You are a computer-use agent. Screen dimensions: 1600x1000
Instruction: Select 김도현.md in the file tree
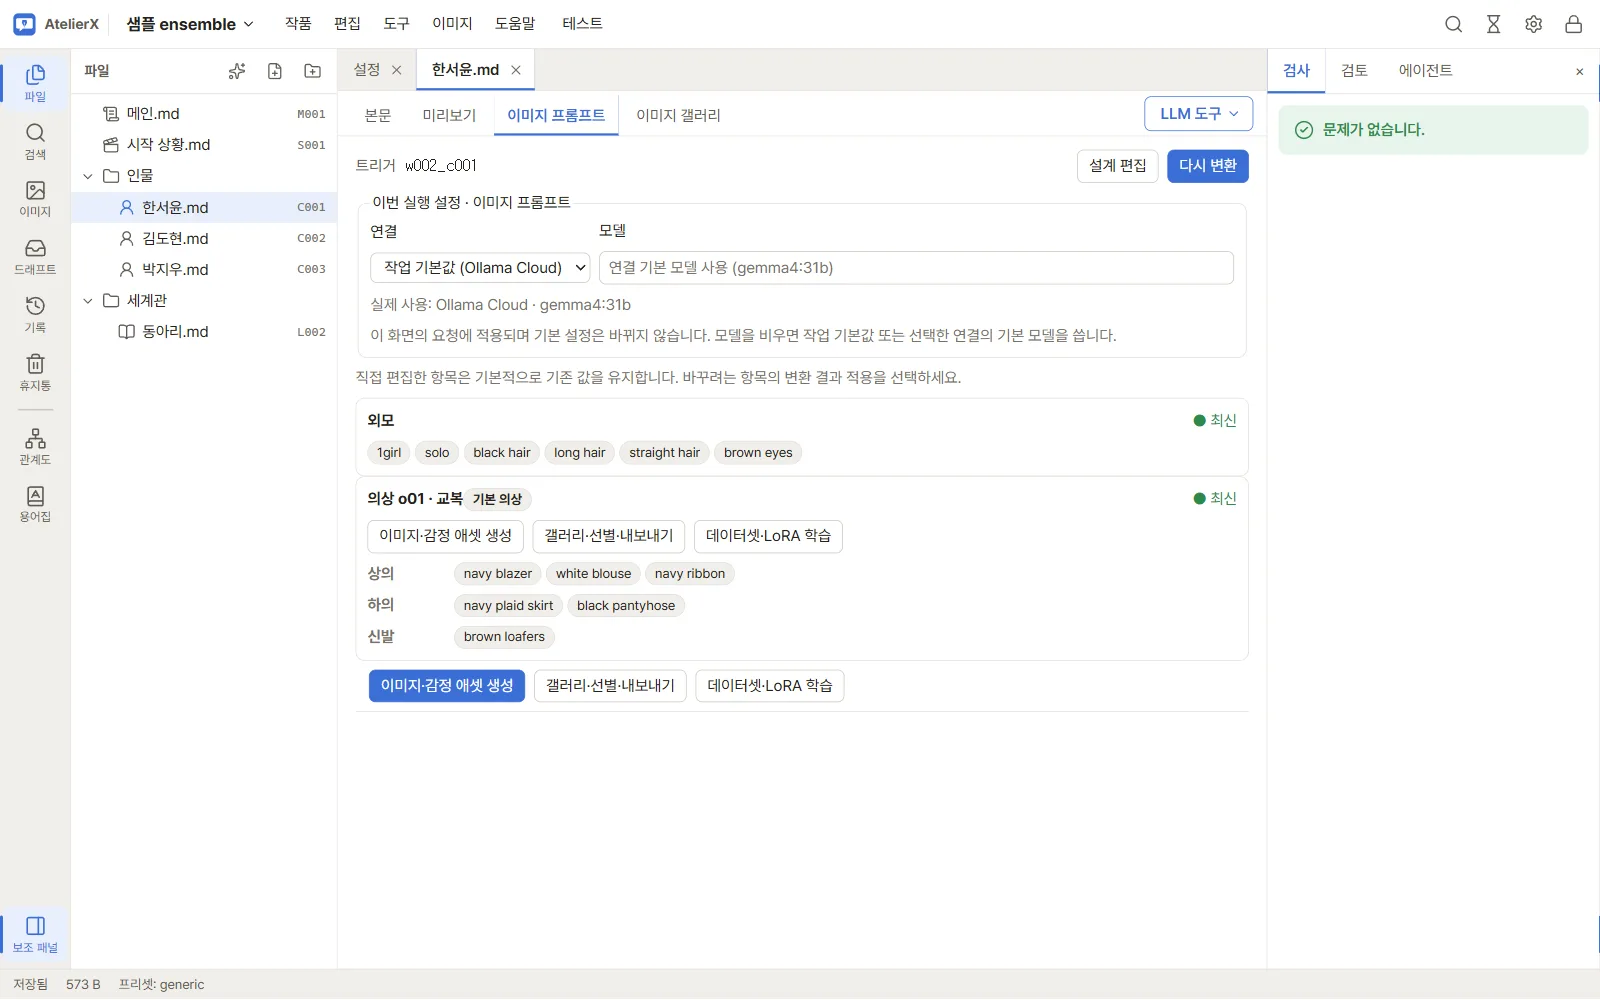click(205, 239)
